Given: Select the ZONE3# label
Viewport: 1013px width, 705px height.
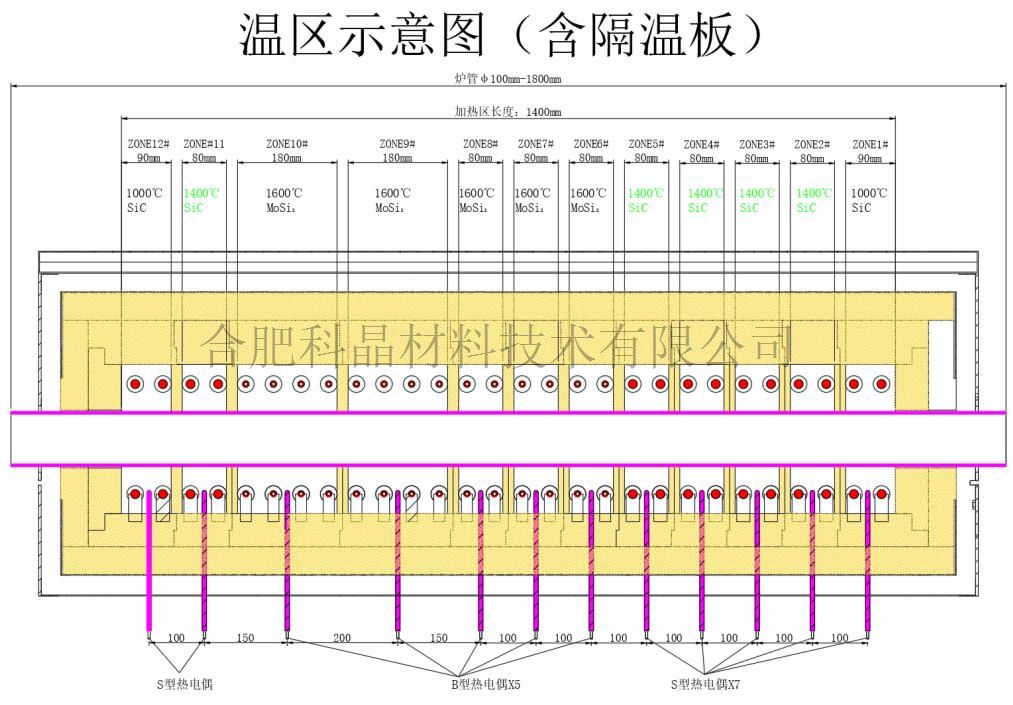Looking at the screenshot, I should pos(756,144).
